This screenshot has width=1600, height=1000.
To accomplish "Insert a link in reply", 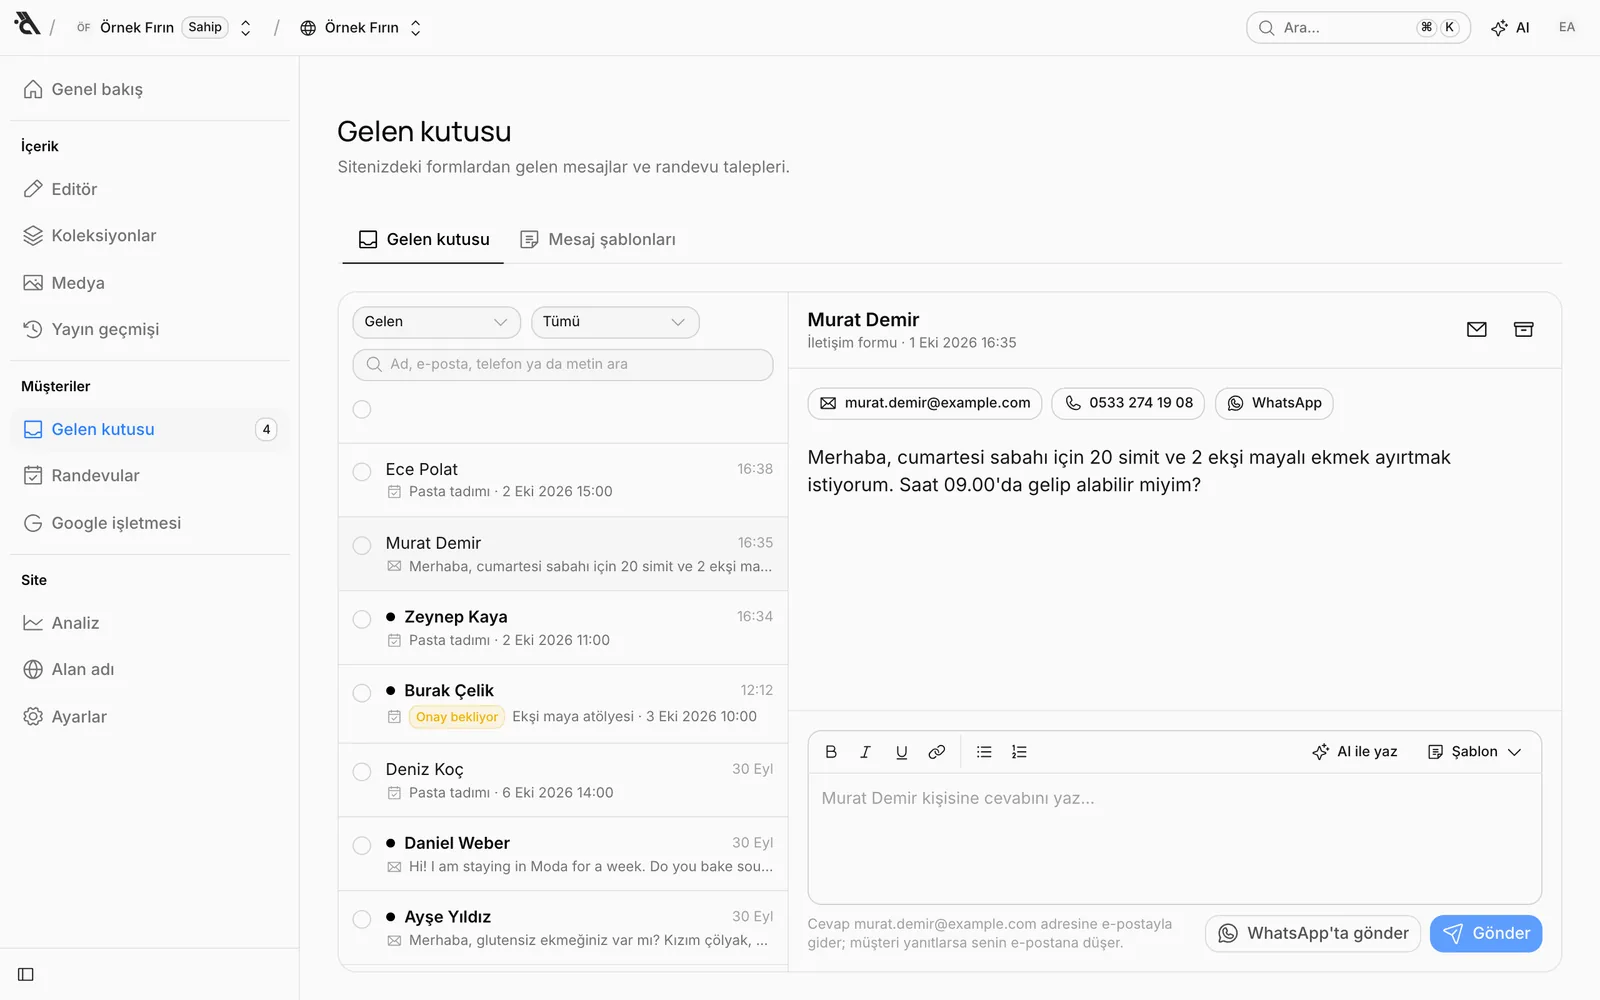I will (937, 752).
